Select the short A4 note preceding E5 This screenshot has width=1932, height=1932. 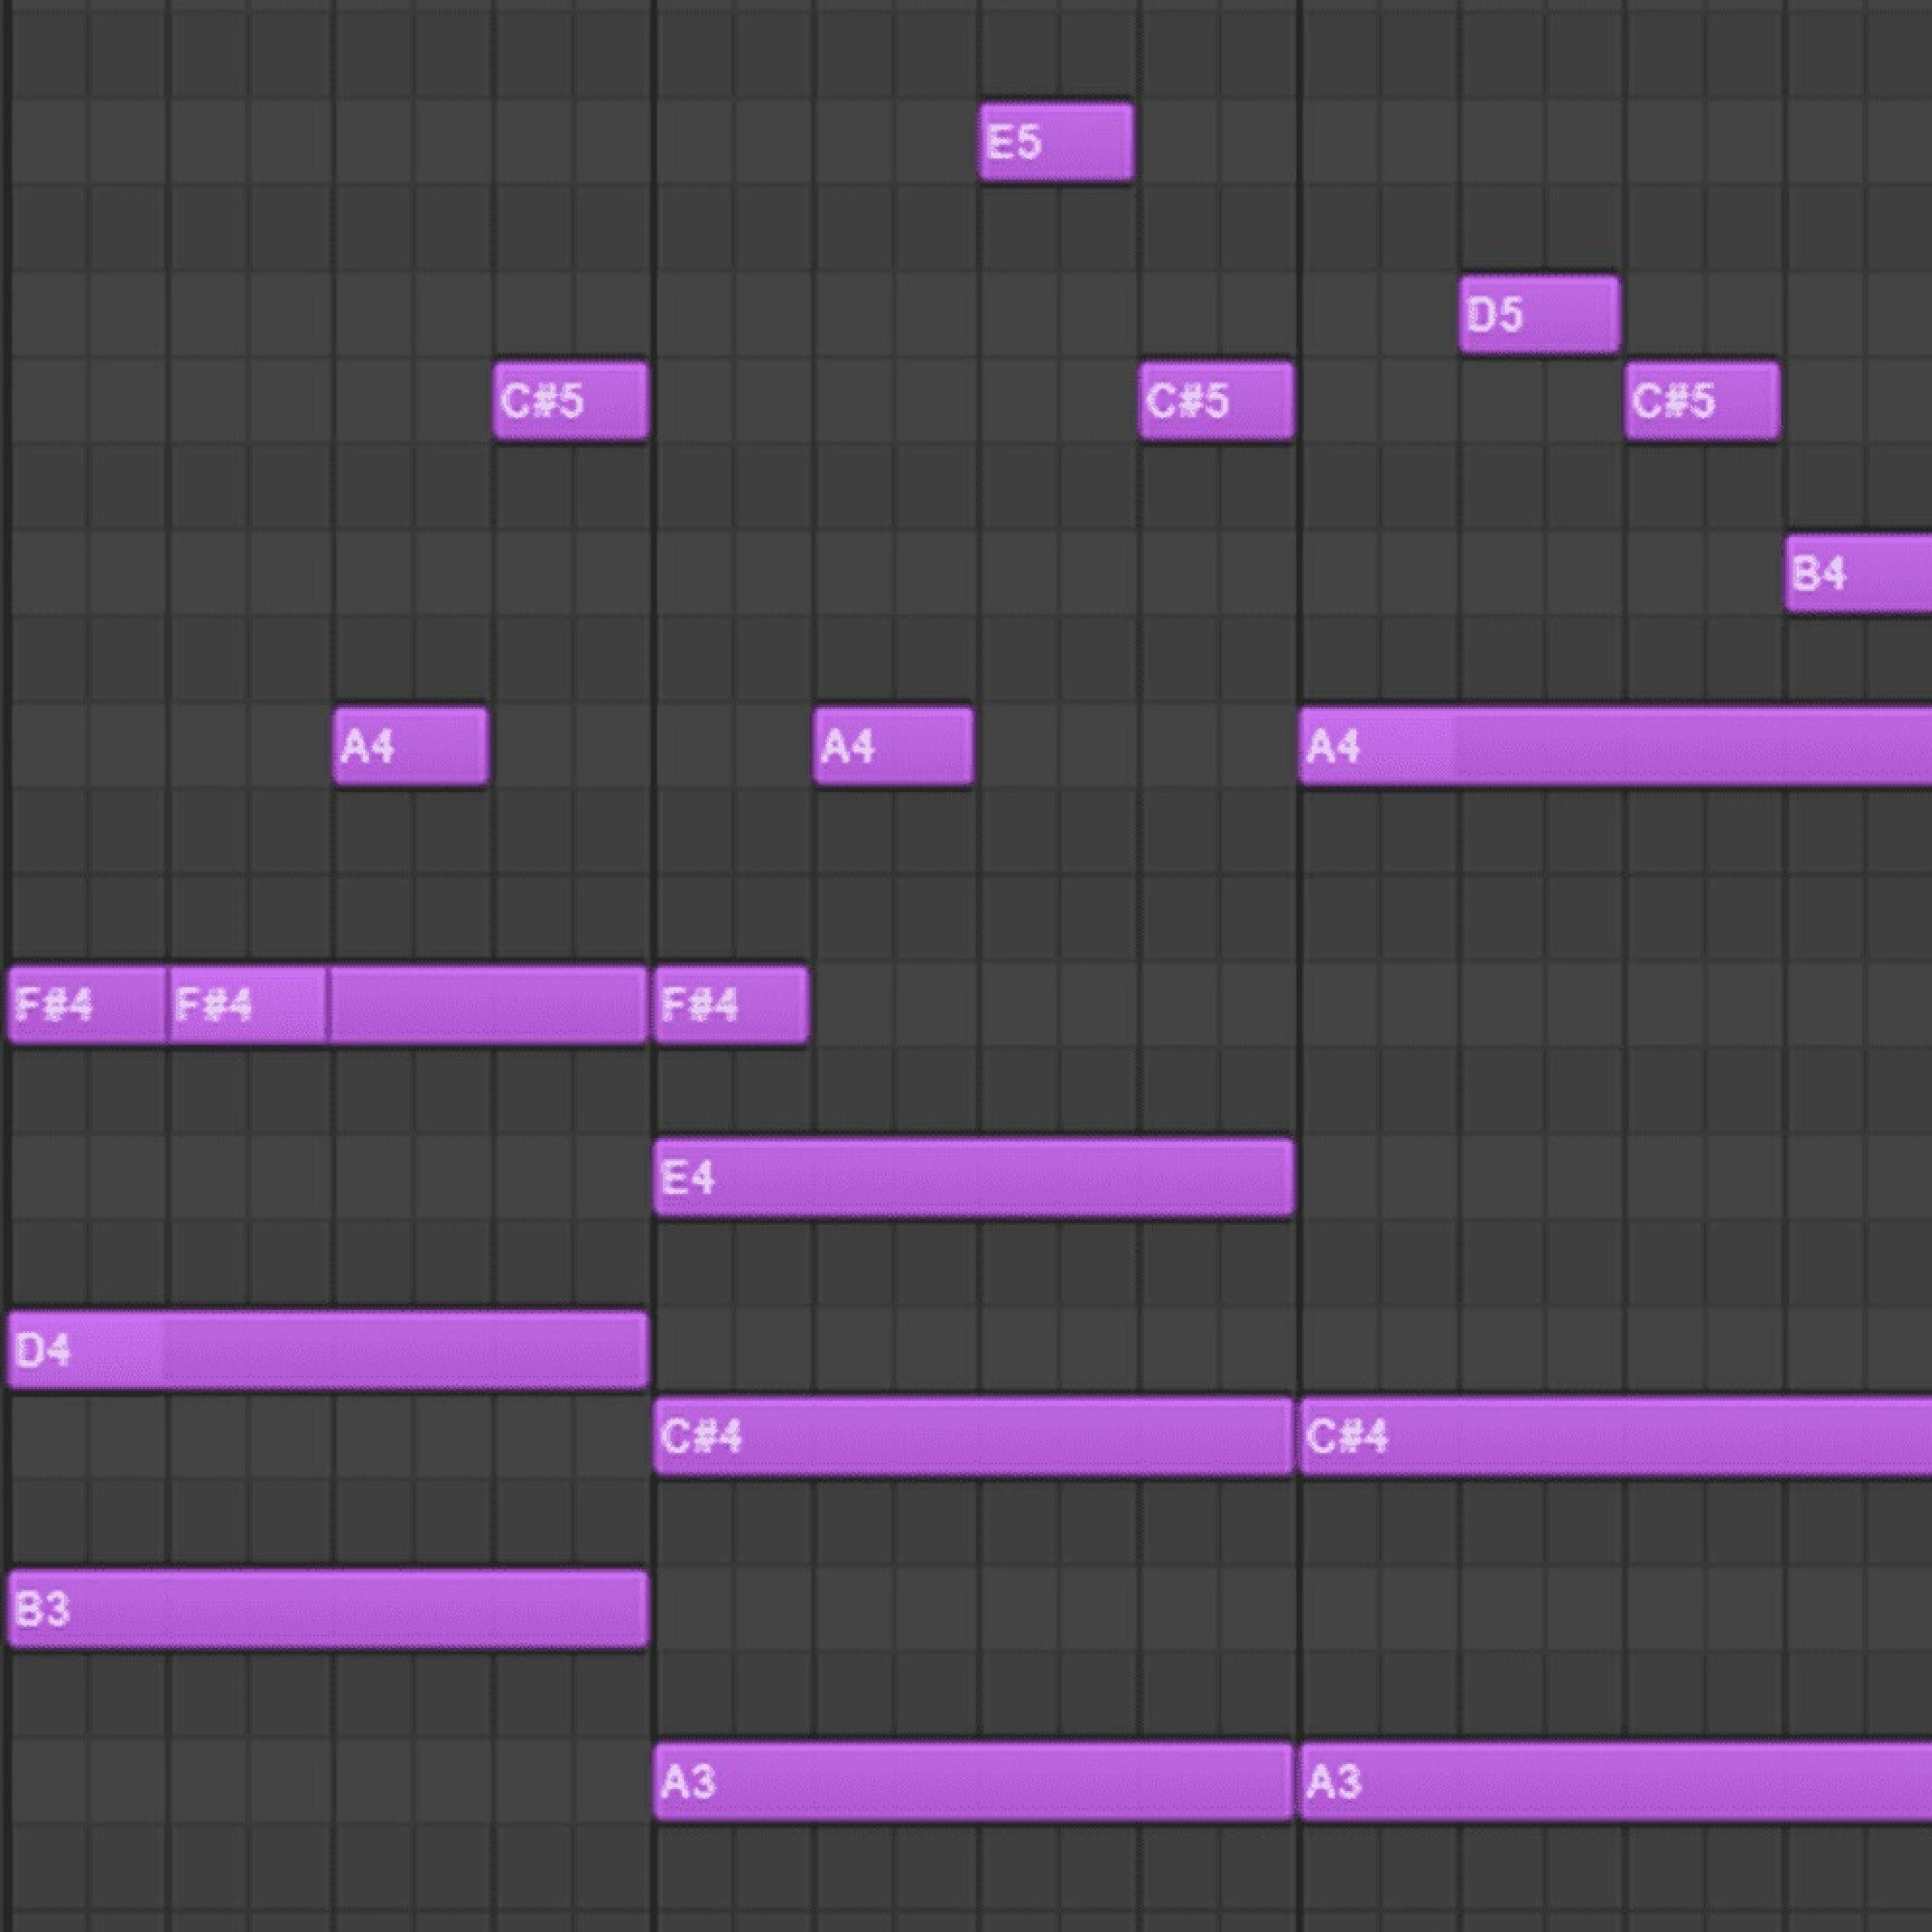pyautogui.click(x=892, y=746)
